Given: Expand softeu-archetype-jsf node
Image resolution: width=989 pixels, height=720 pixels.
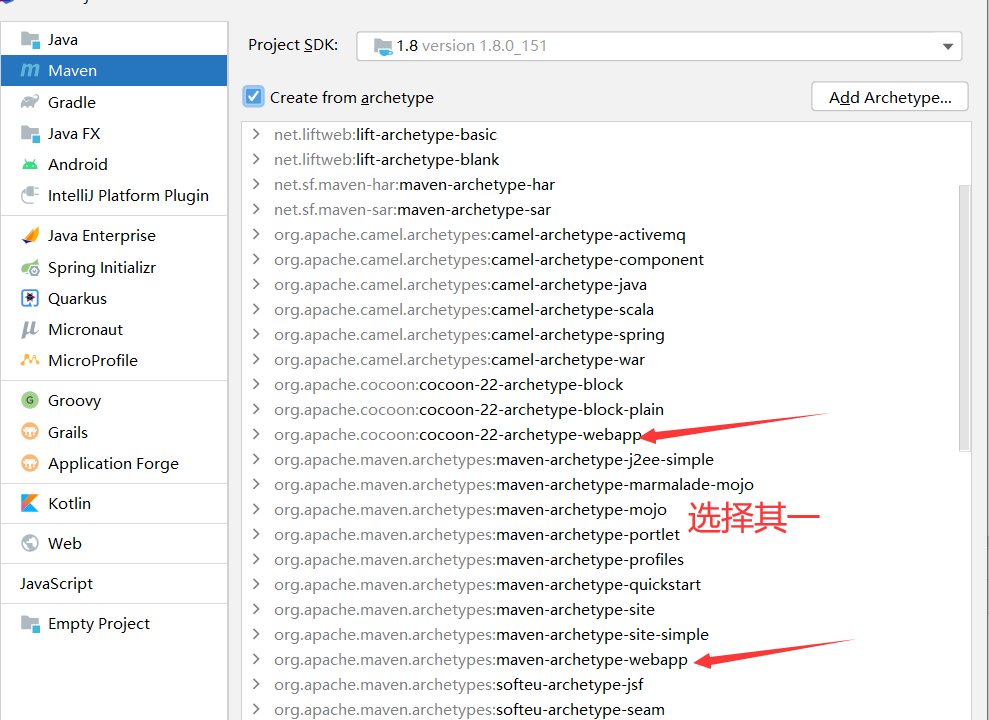Looking at the screenshot, I should tap(256, 684).
